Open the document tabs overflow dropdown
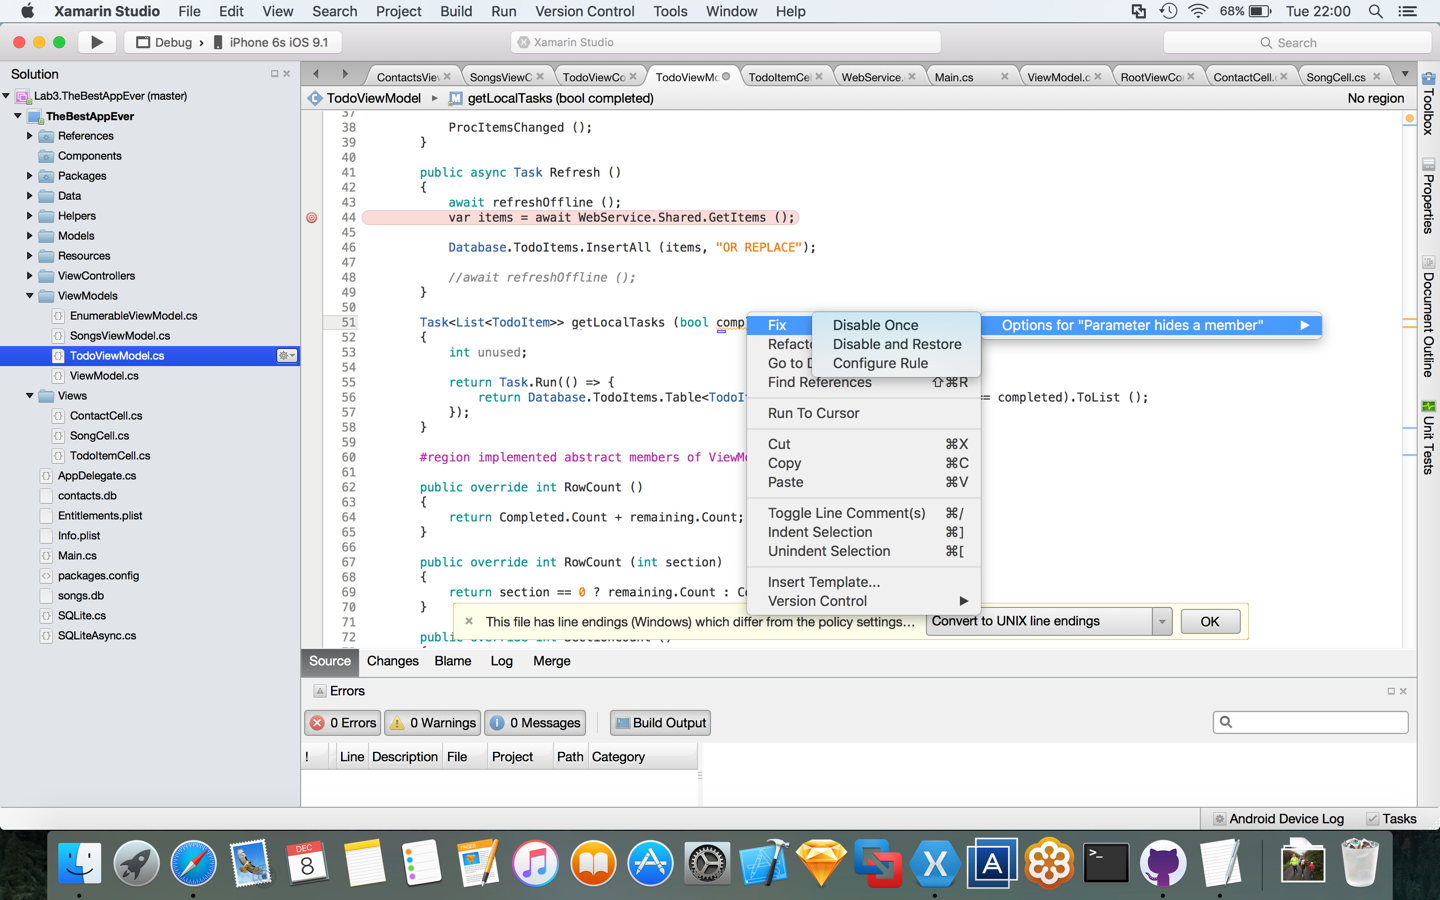 (x=1405, y=74)
